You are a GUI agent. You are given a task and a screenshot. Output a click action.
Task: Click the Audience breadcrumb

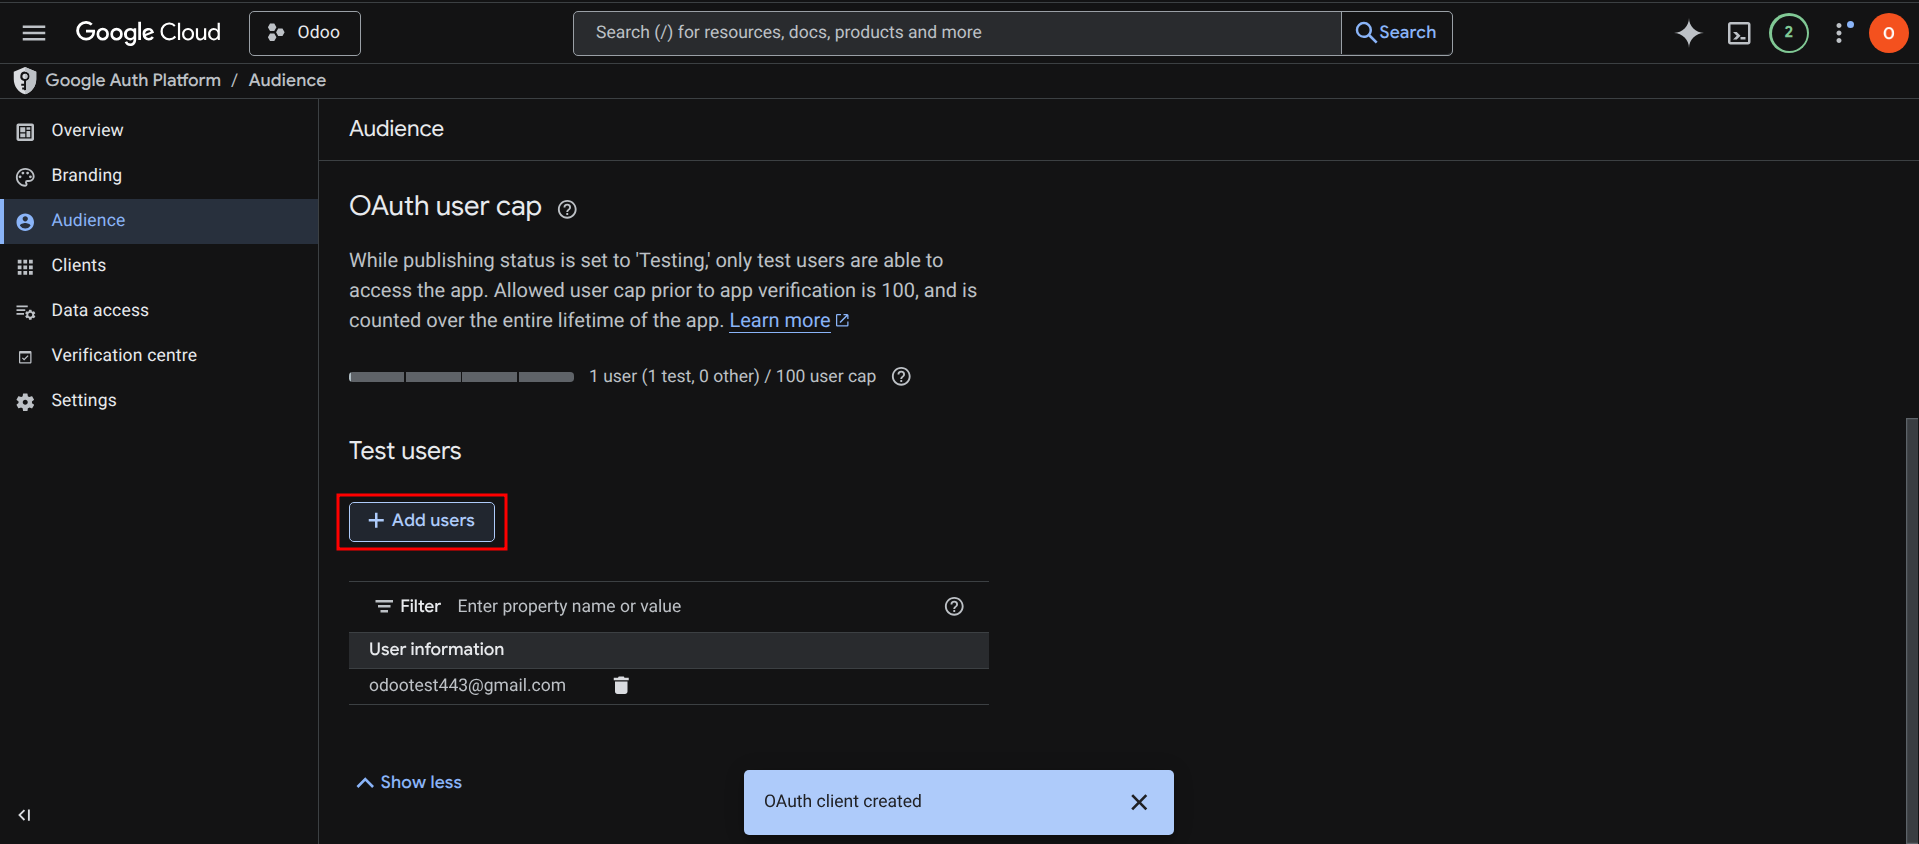[x=287, y=80]
